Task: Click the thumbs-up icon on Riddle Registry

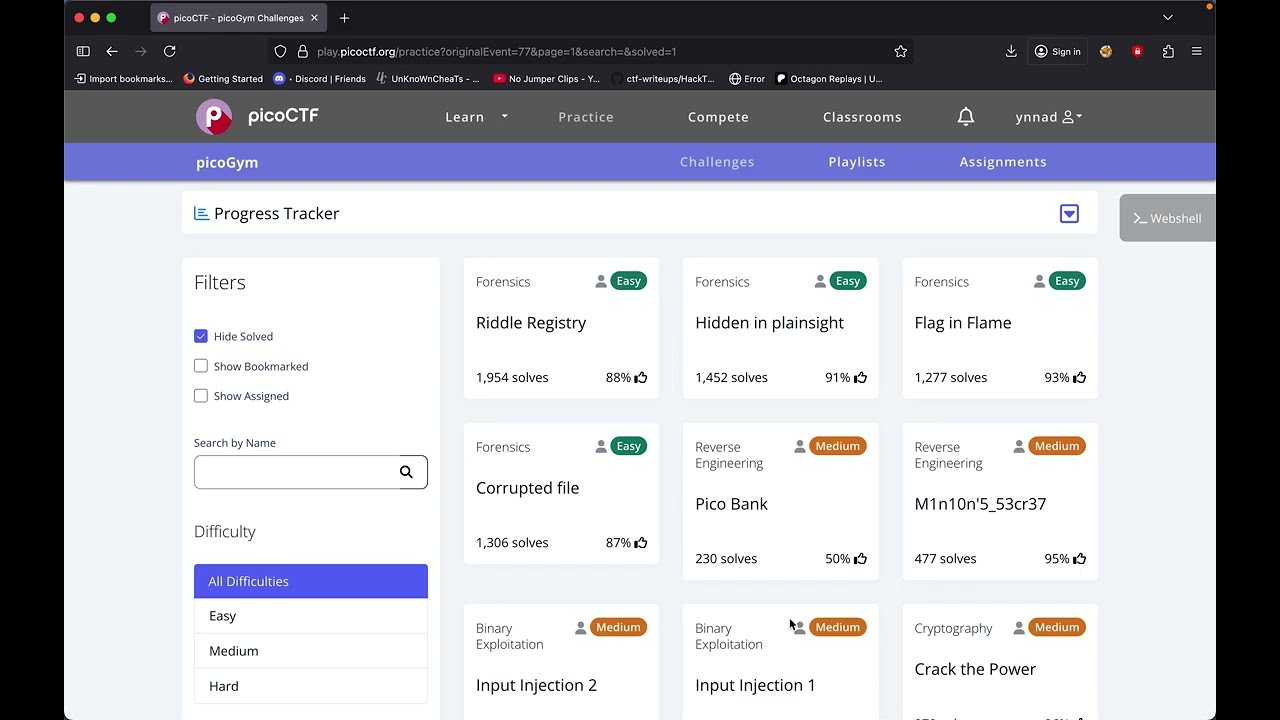Action: [641, 377]
